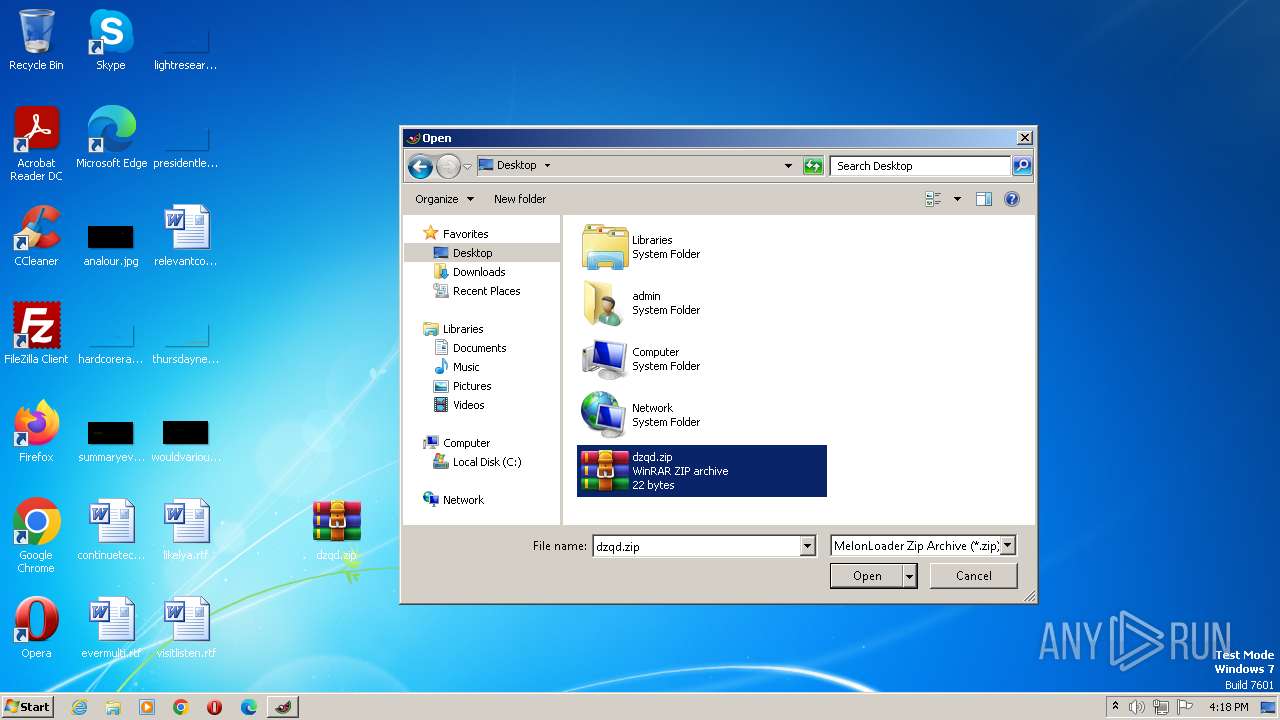Select Microsoft Edge desktop shortcut
1280x720 pixels.
111,138
